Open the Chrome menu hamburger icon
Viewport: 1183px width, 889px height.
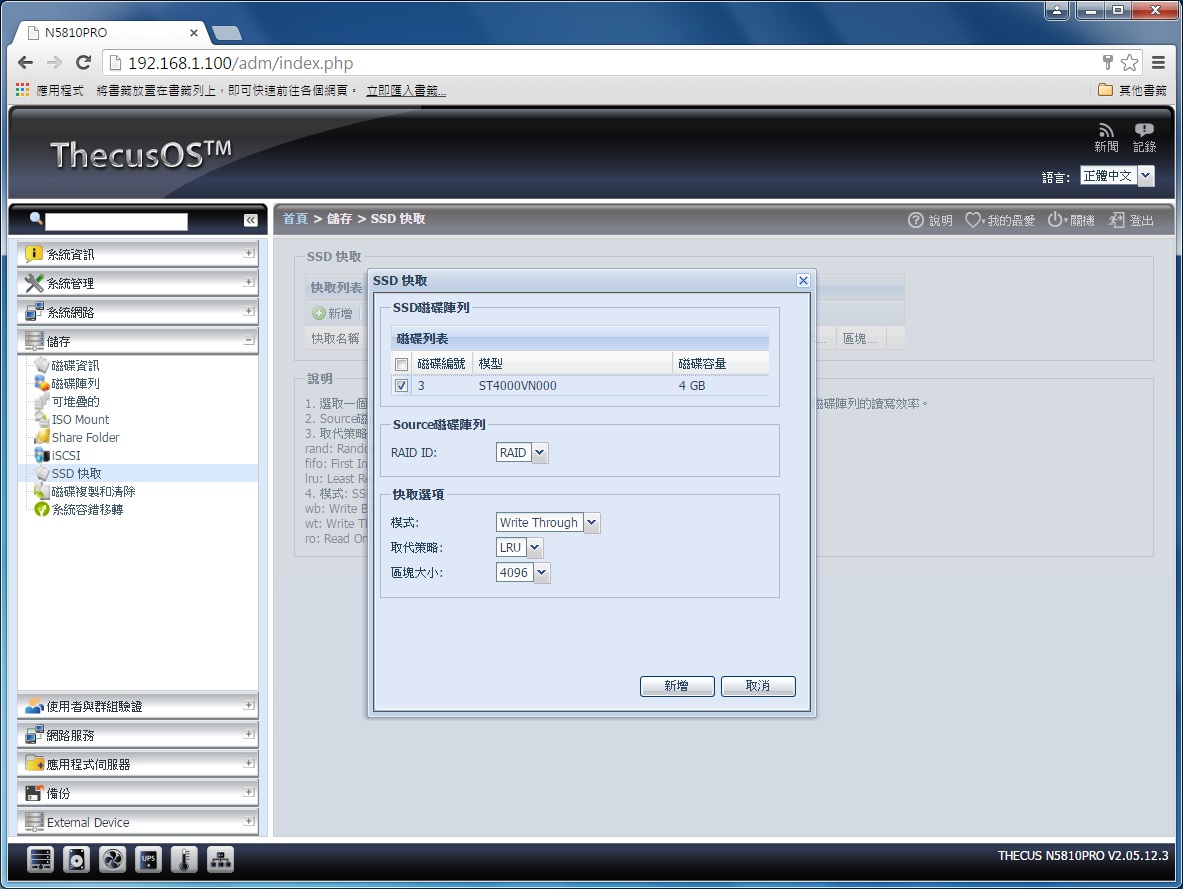pyautogui.click(x=1158, y=63)
